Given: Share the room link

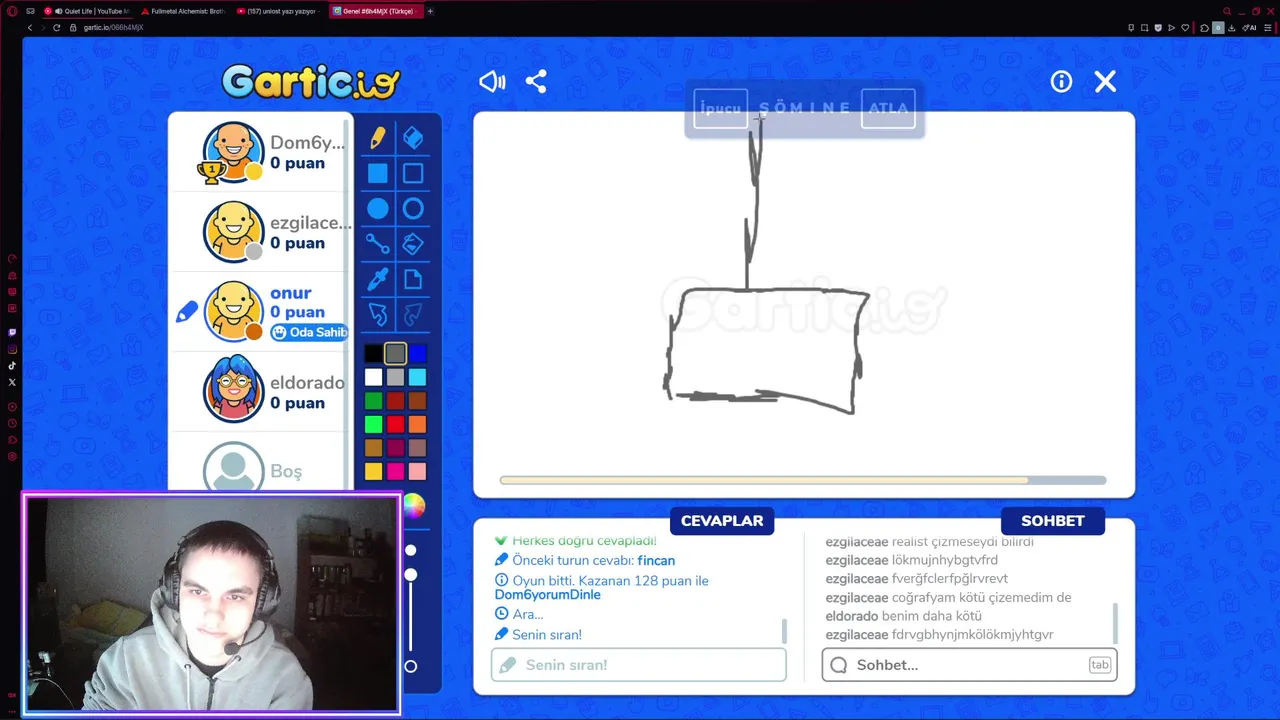Looking at the screenshot, I should pyautogui.click(x=536, y=82).
